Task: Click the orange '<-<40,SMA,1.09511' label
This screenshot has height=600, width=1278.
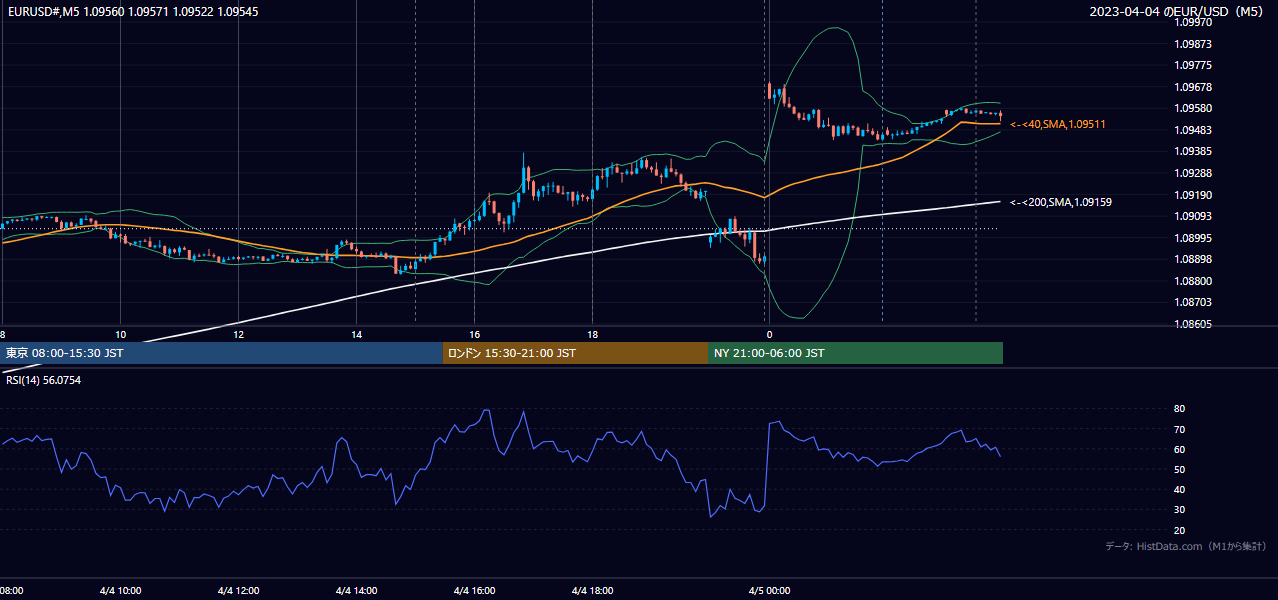Action: click(x=1058, y=124)
